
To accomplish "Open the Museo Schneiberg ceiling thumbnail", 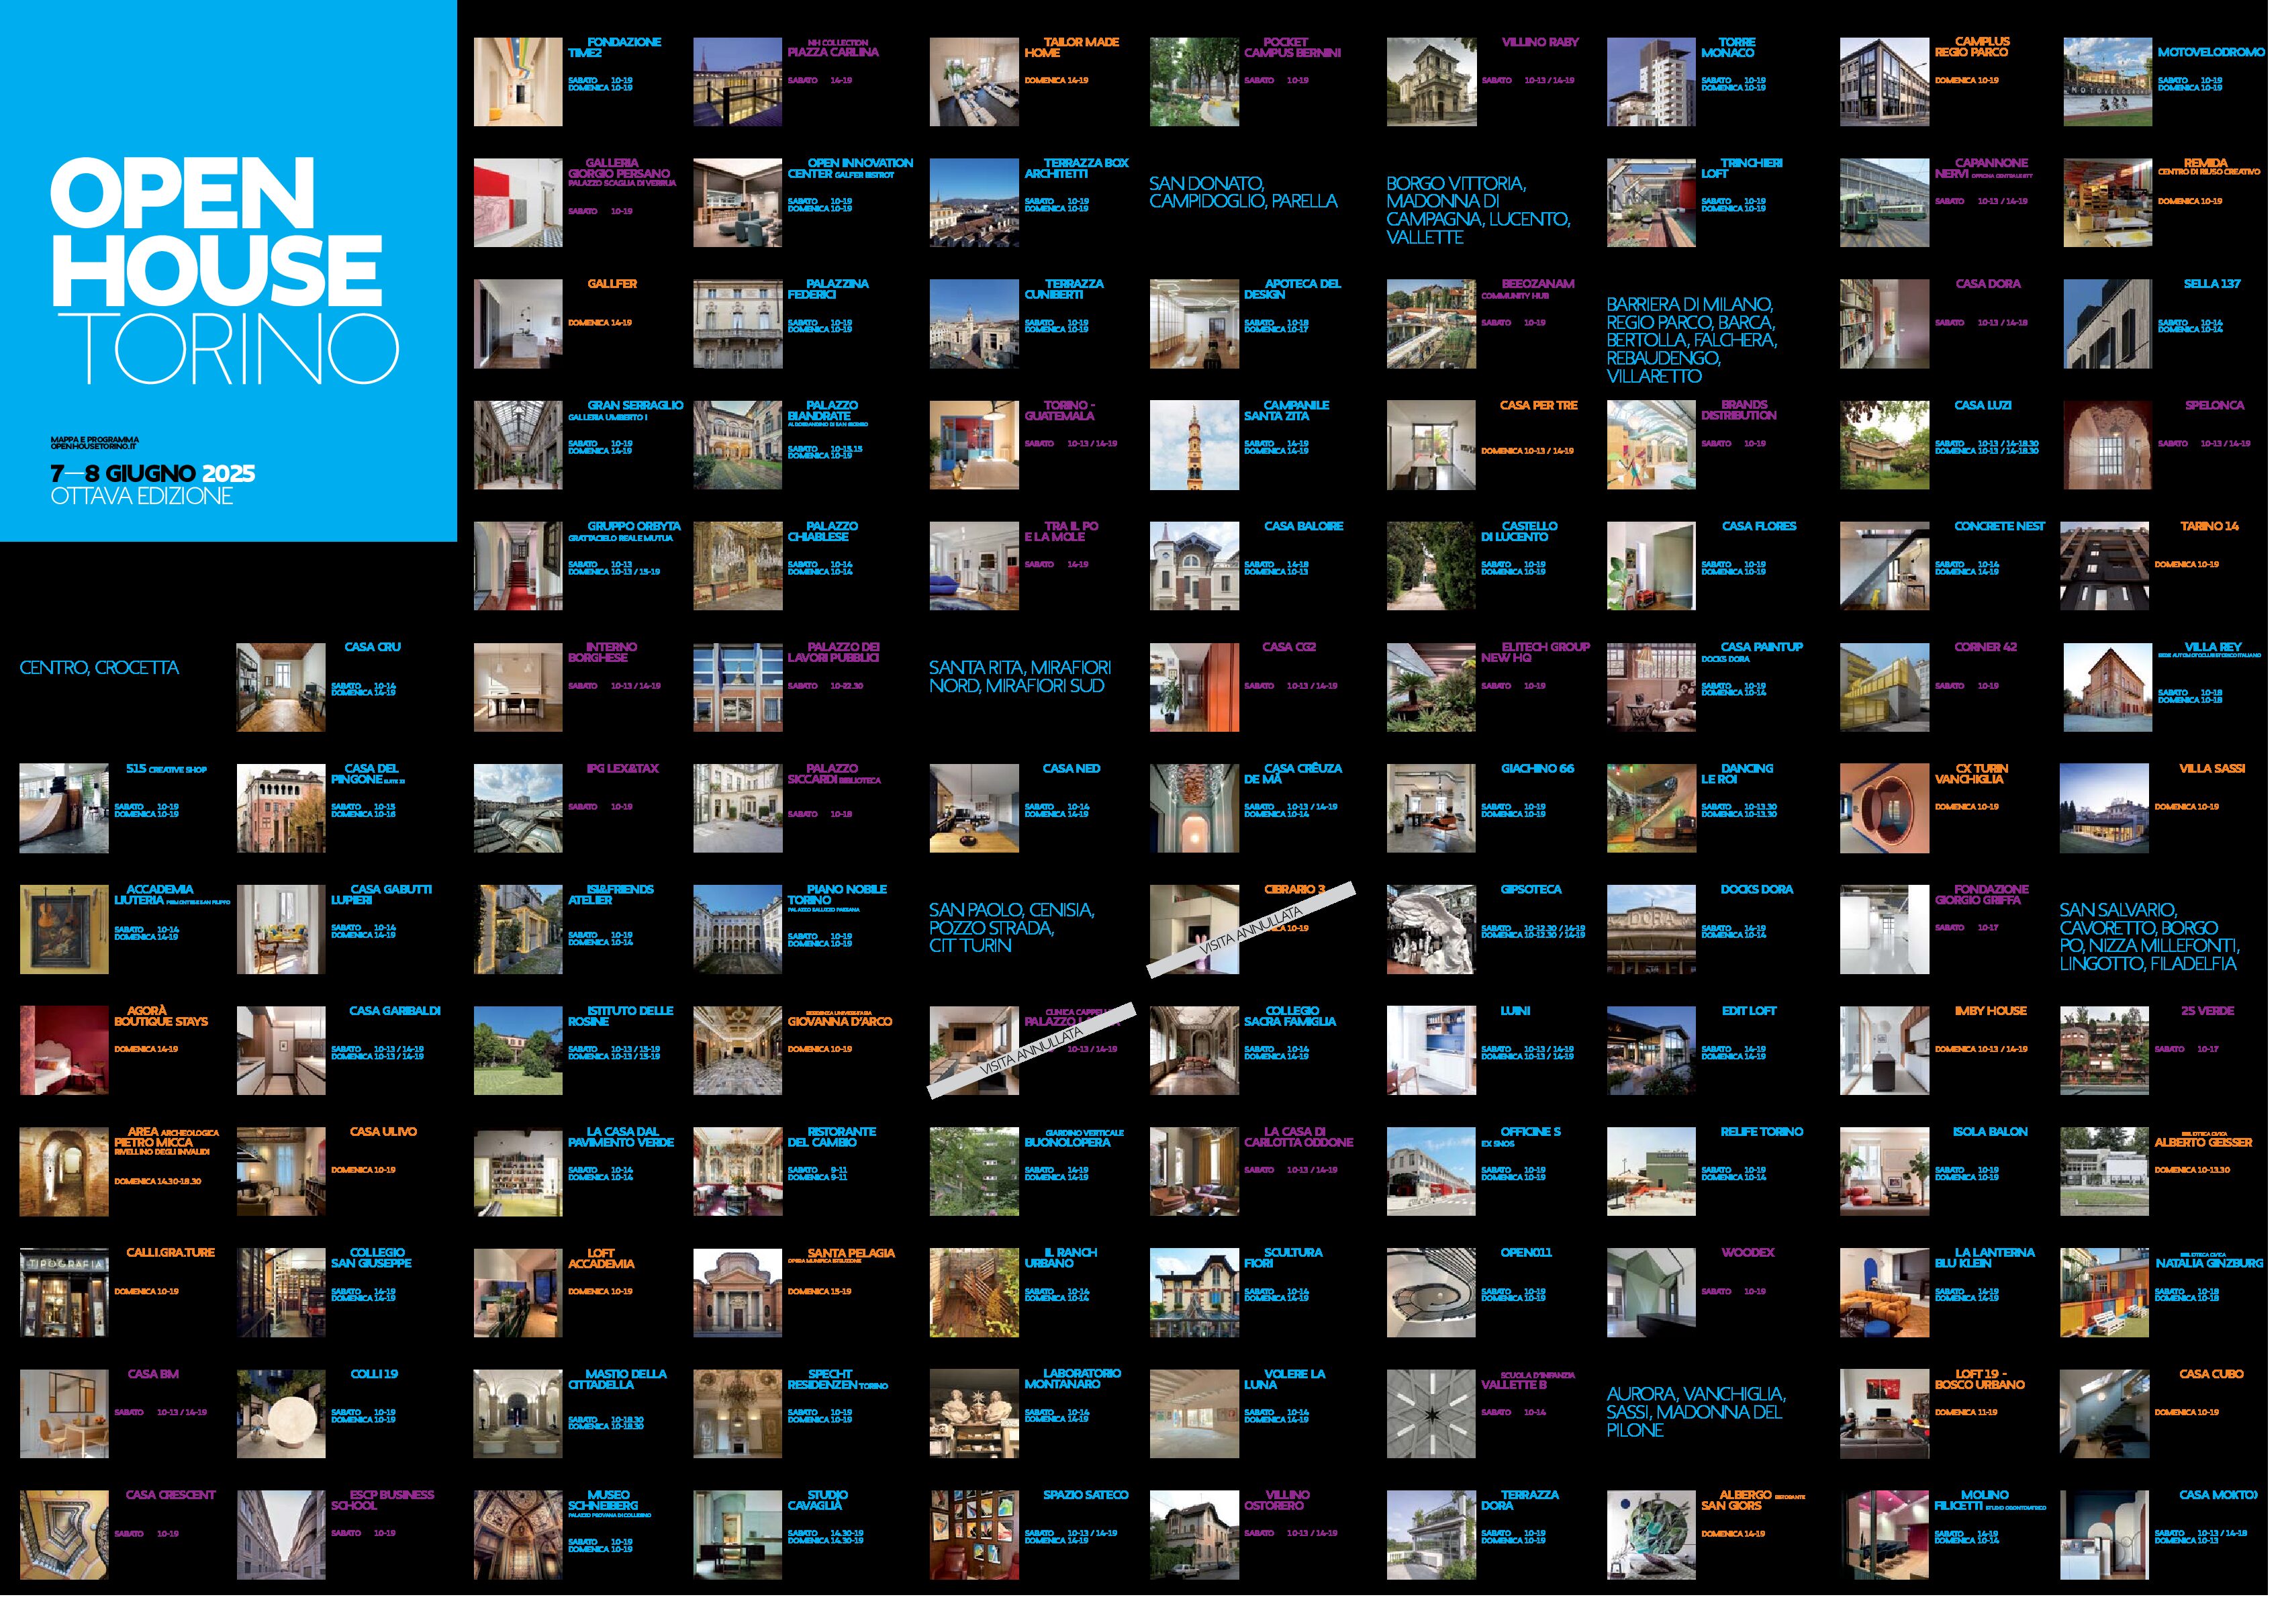I will [x=517, y=1535].
